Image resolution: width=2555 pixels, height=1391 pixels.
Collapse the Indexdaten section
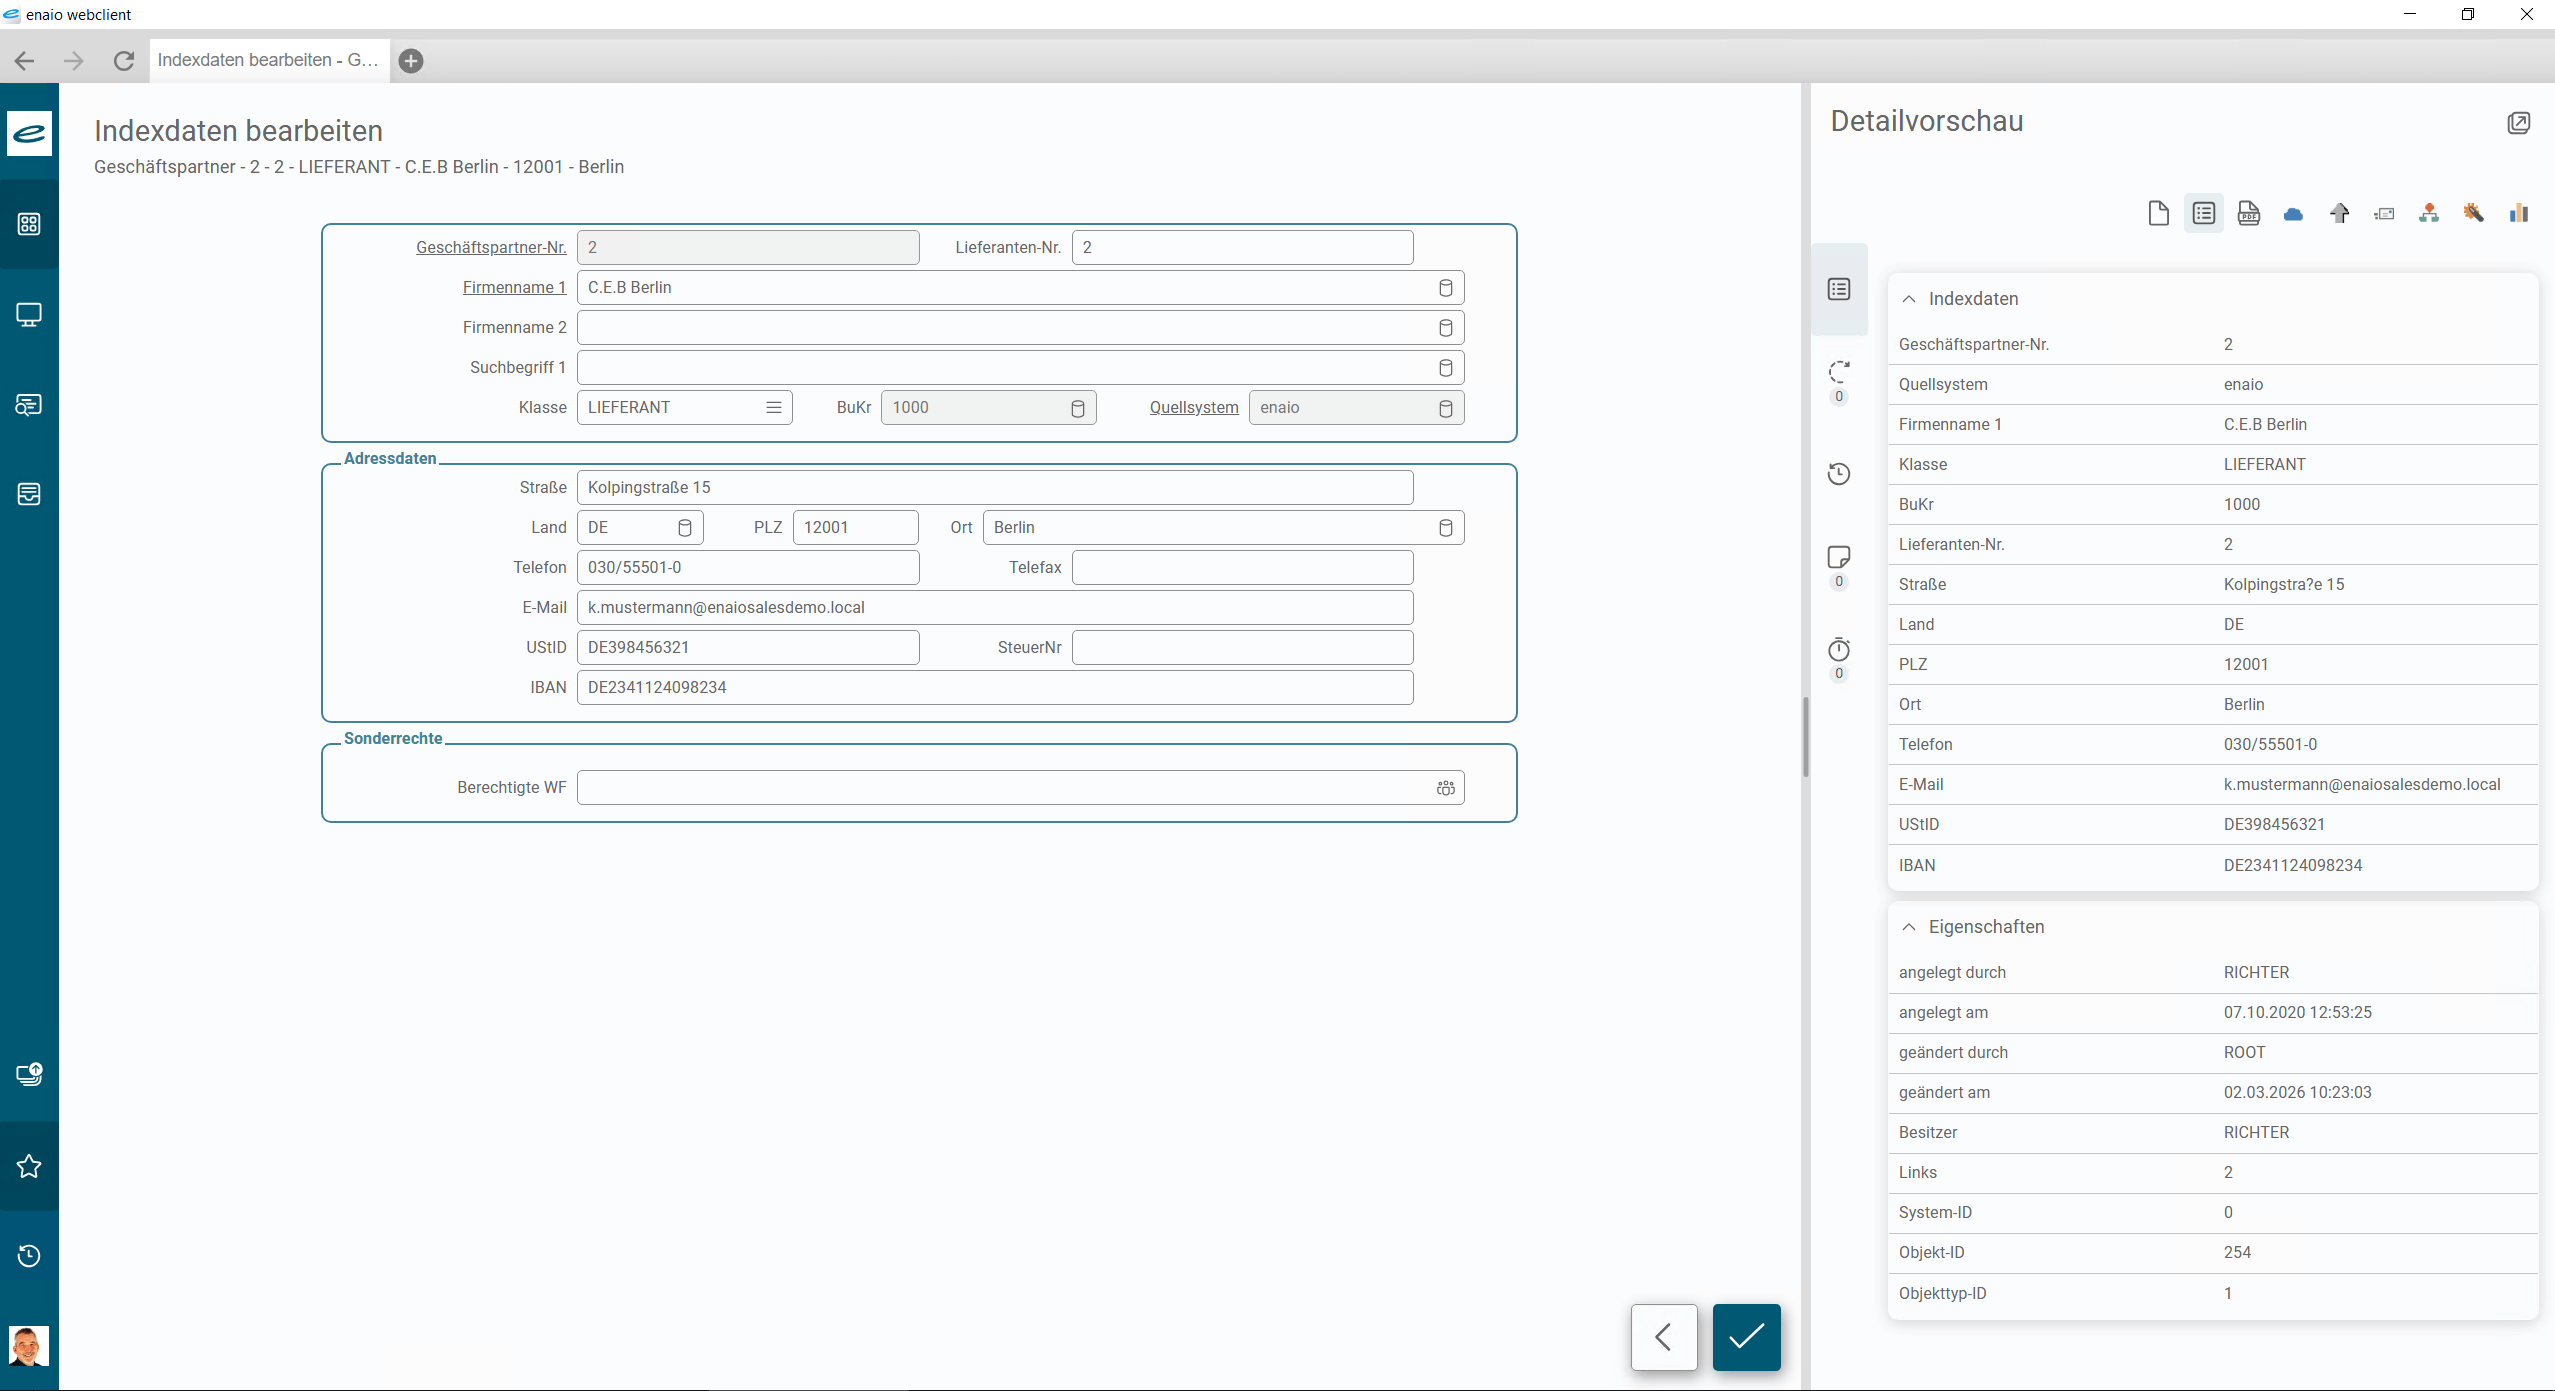click(x=1909, y=299)
